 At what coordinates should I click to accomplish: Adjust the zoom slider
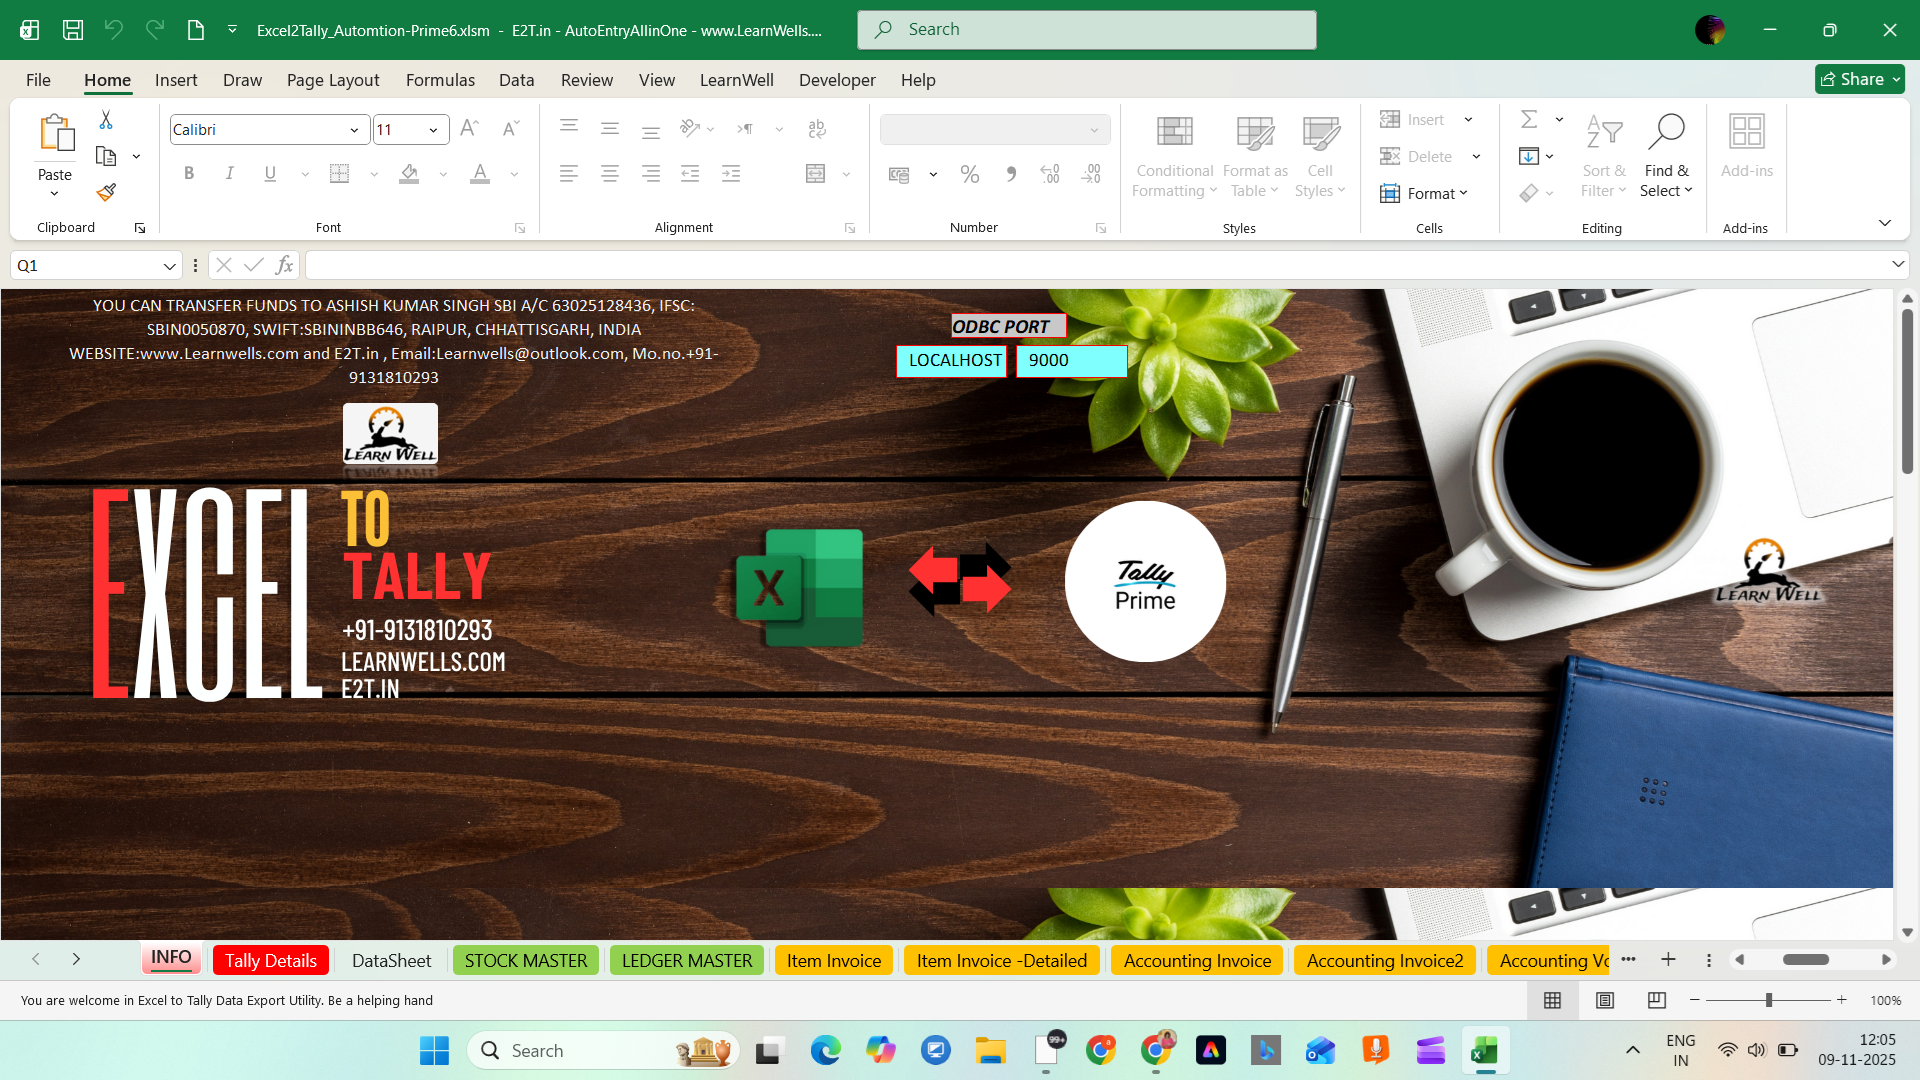(x=1768, y=999)
